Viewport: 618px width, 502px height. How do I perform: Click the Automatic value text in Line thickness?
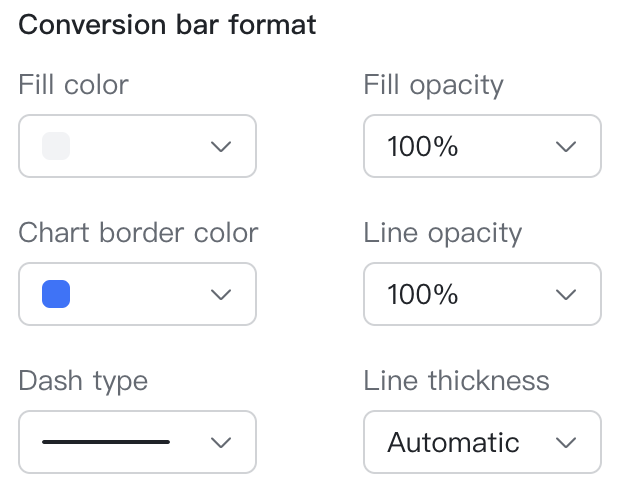pos(453,442)
